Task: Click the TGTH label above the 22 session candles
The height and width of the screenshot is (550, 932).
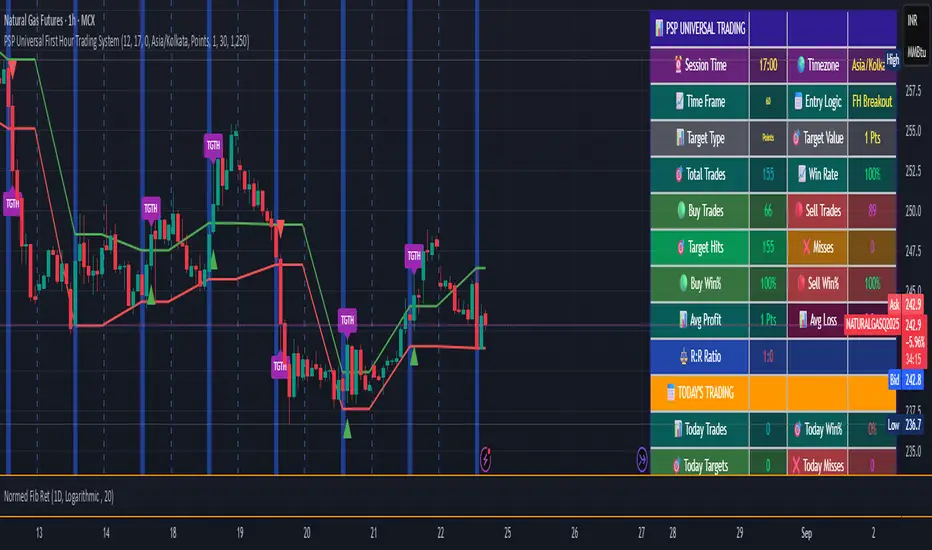Action: pos(414,256)
